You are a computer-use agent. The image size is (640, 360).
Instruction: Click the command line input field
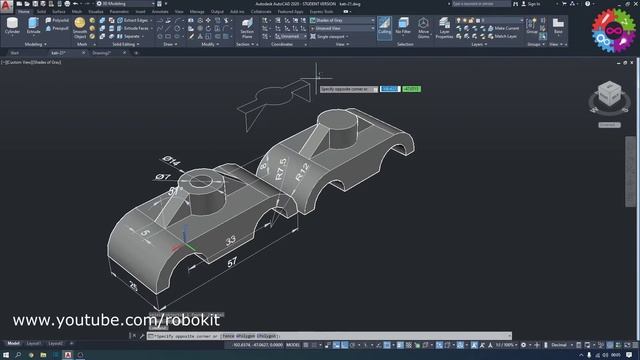(x=329, y=336)
